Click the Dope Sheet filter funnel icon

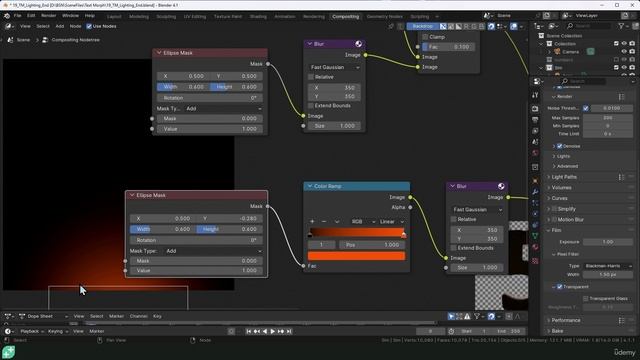tap(476, 316)
